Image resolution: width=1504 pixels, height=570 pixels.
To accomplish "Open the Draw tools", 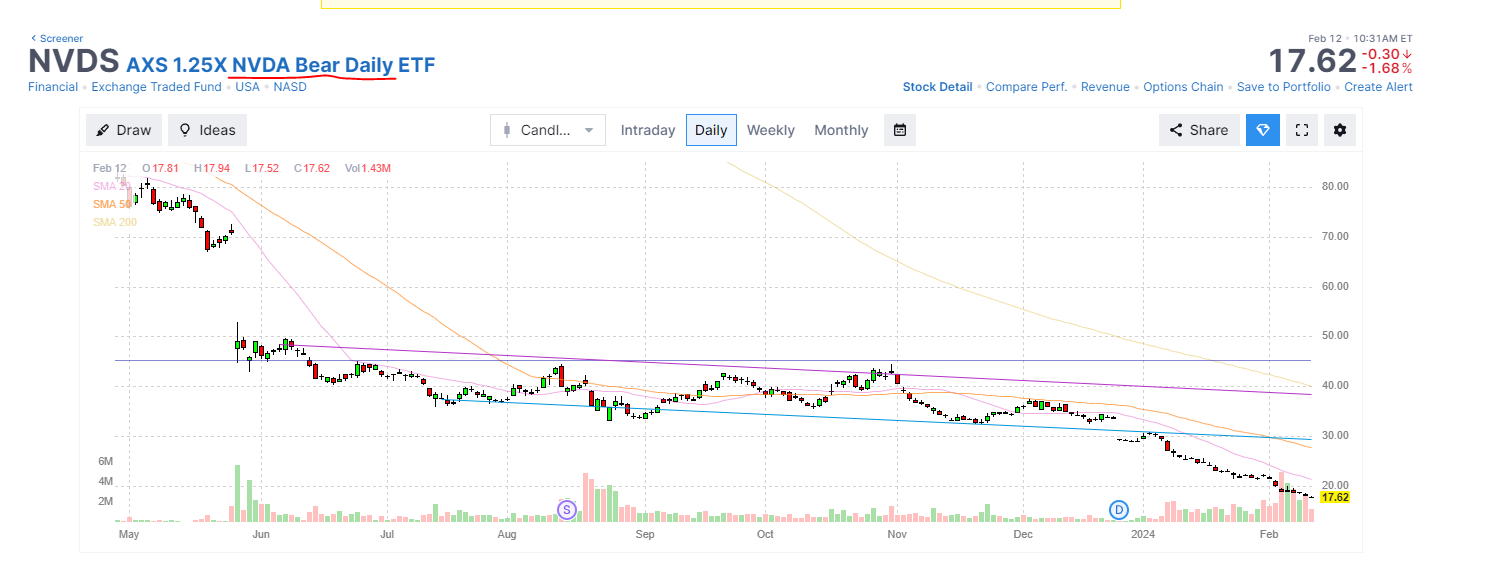I will (x=125, y=130).
